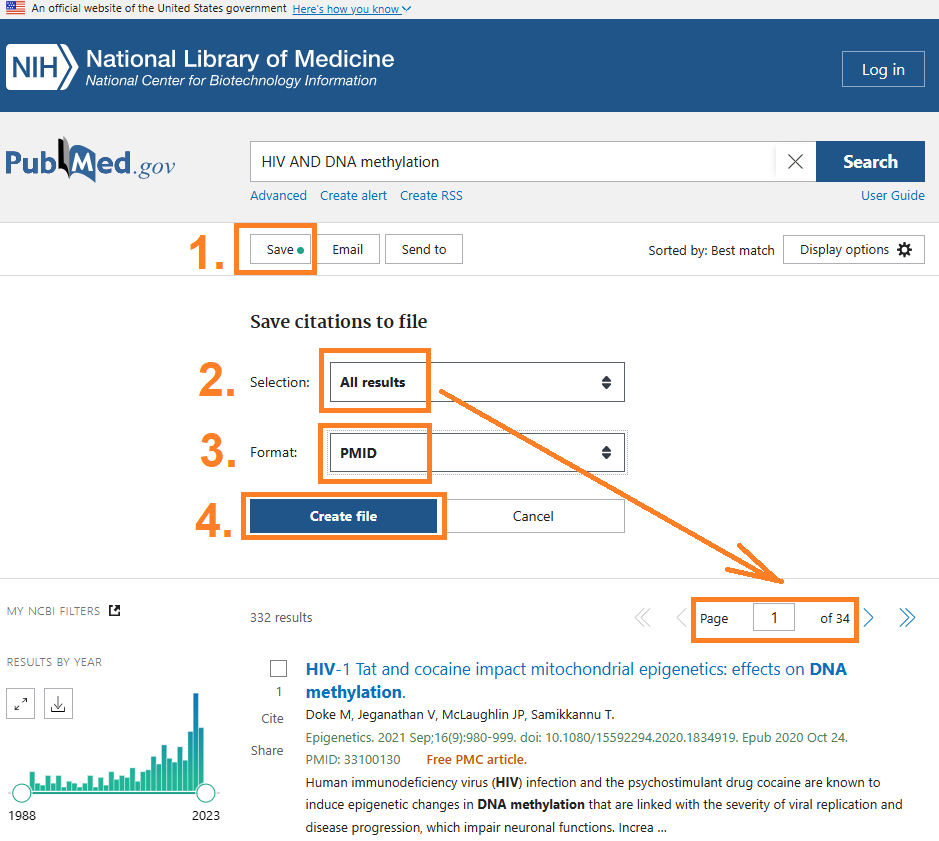This screenshot has width=939, height=841.
Task: Expand the results by year chart
Action: pos(20,703)
